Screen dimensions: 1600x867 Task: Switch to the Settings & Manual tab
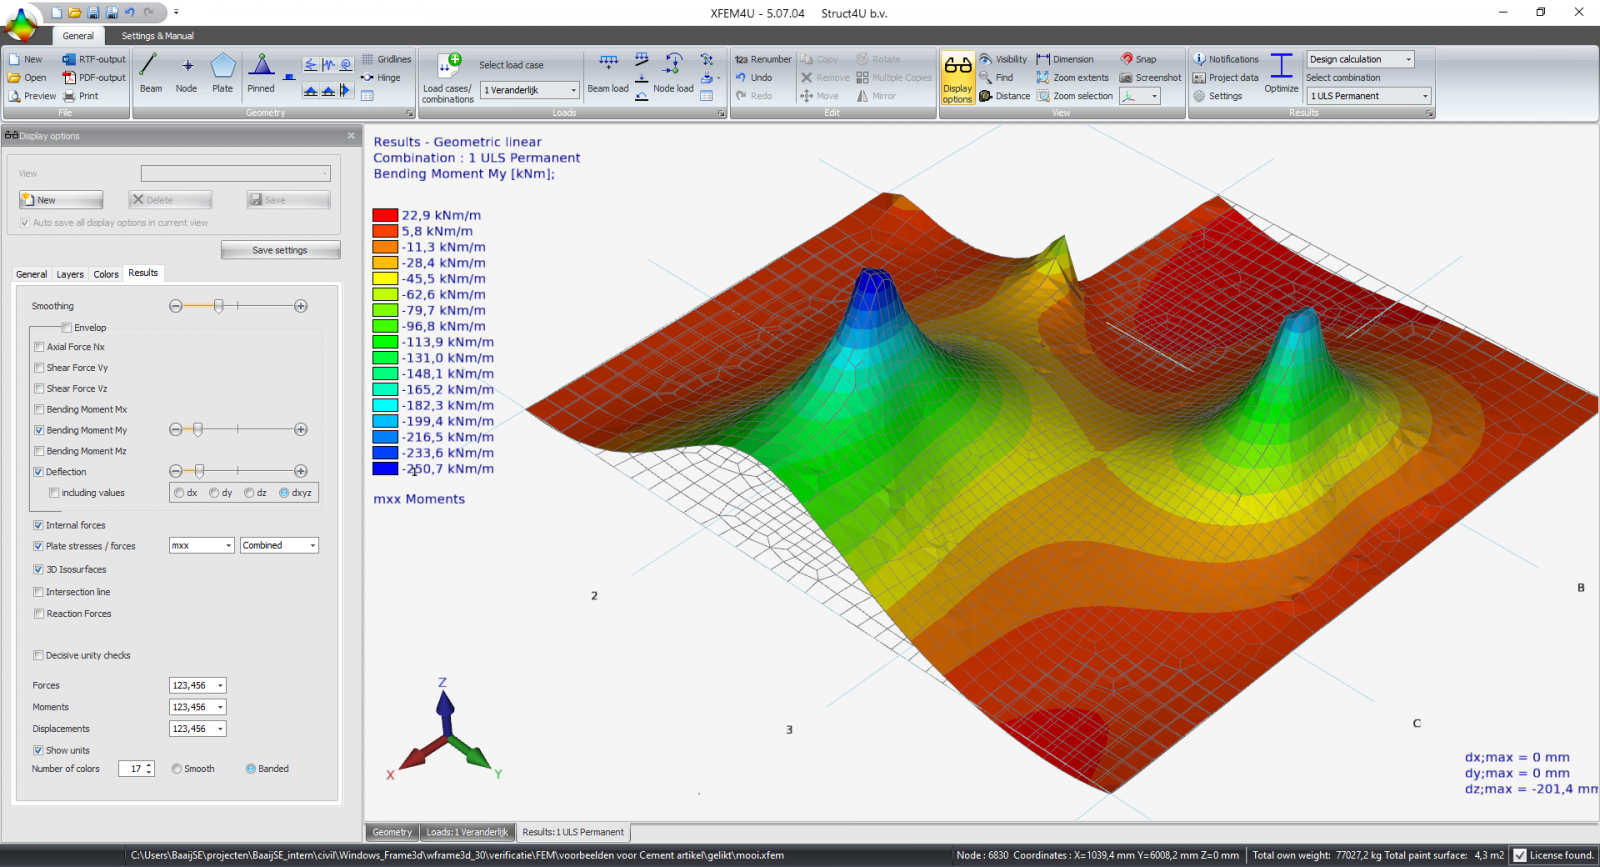click(x=158, y=36)
